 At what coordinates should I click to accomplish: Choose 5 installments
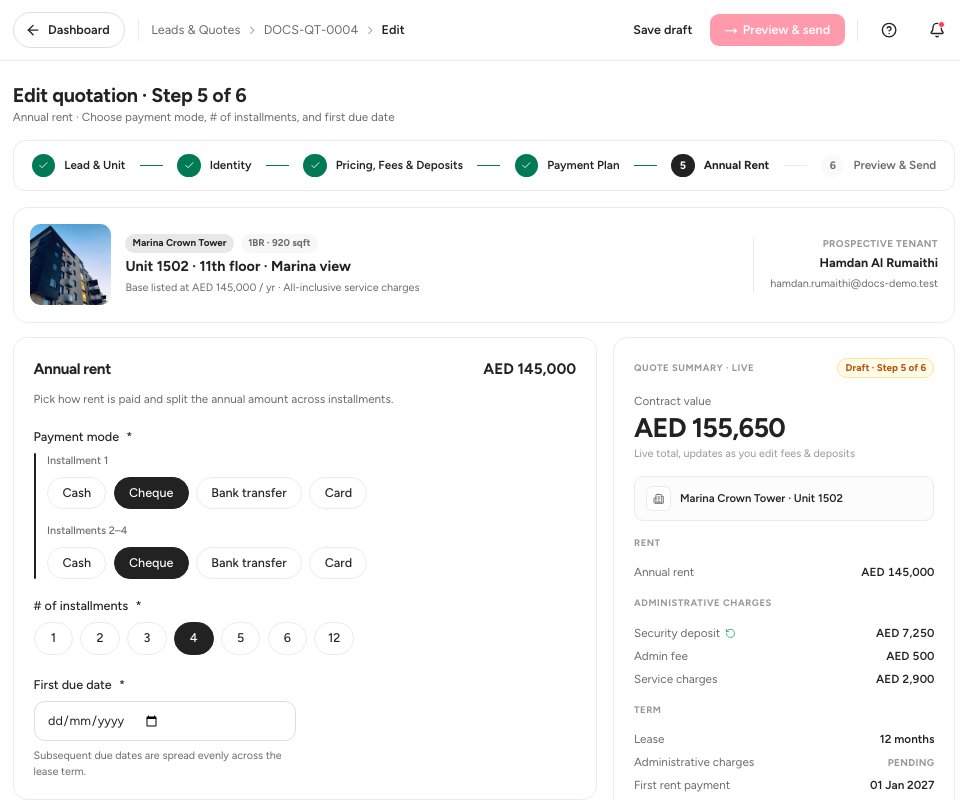coord(241,638)
